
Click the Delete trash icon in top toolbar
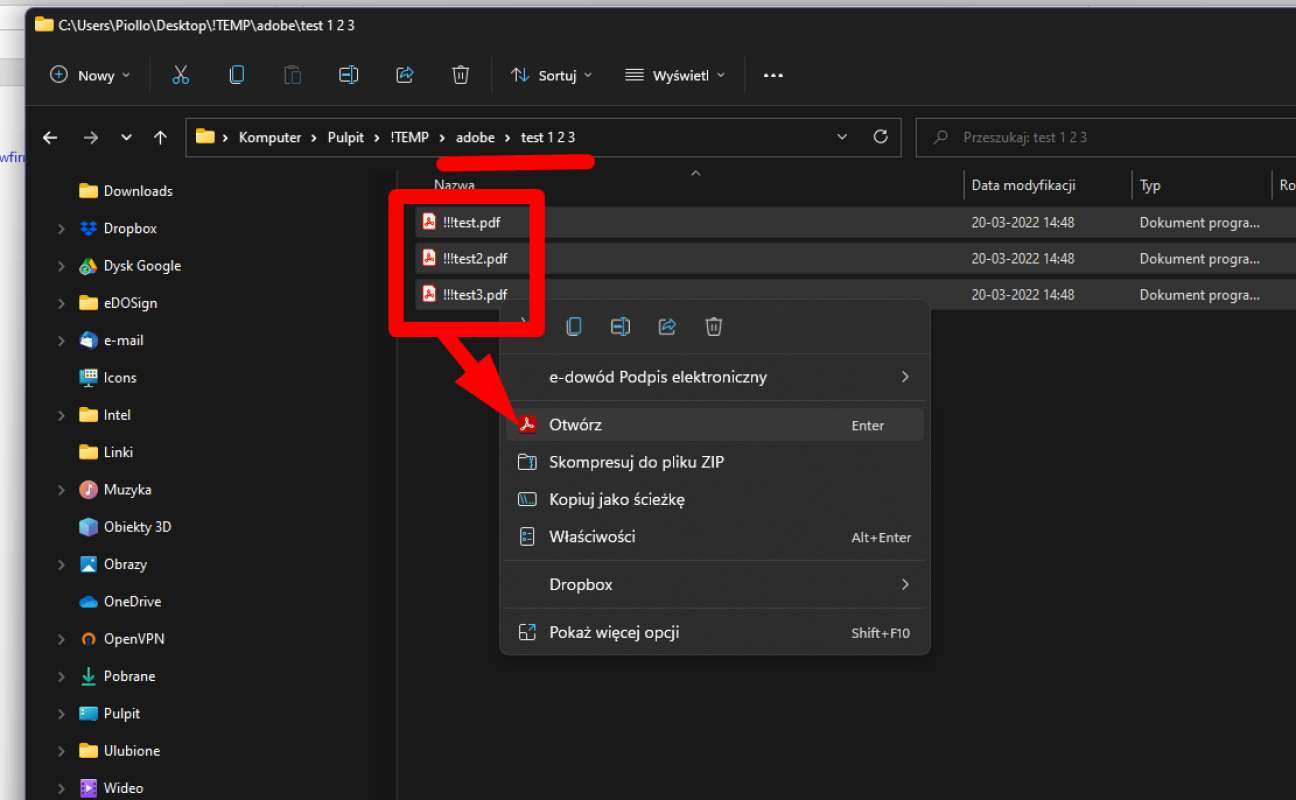click(460, 75)
